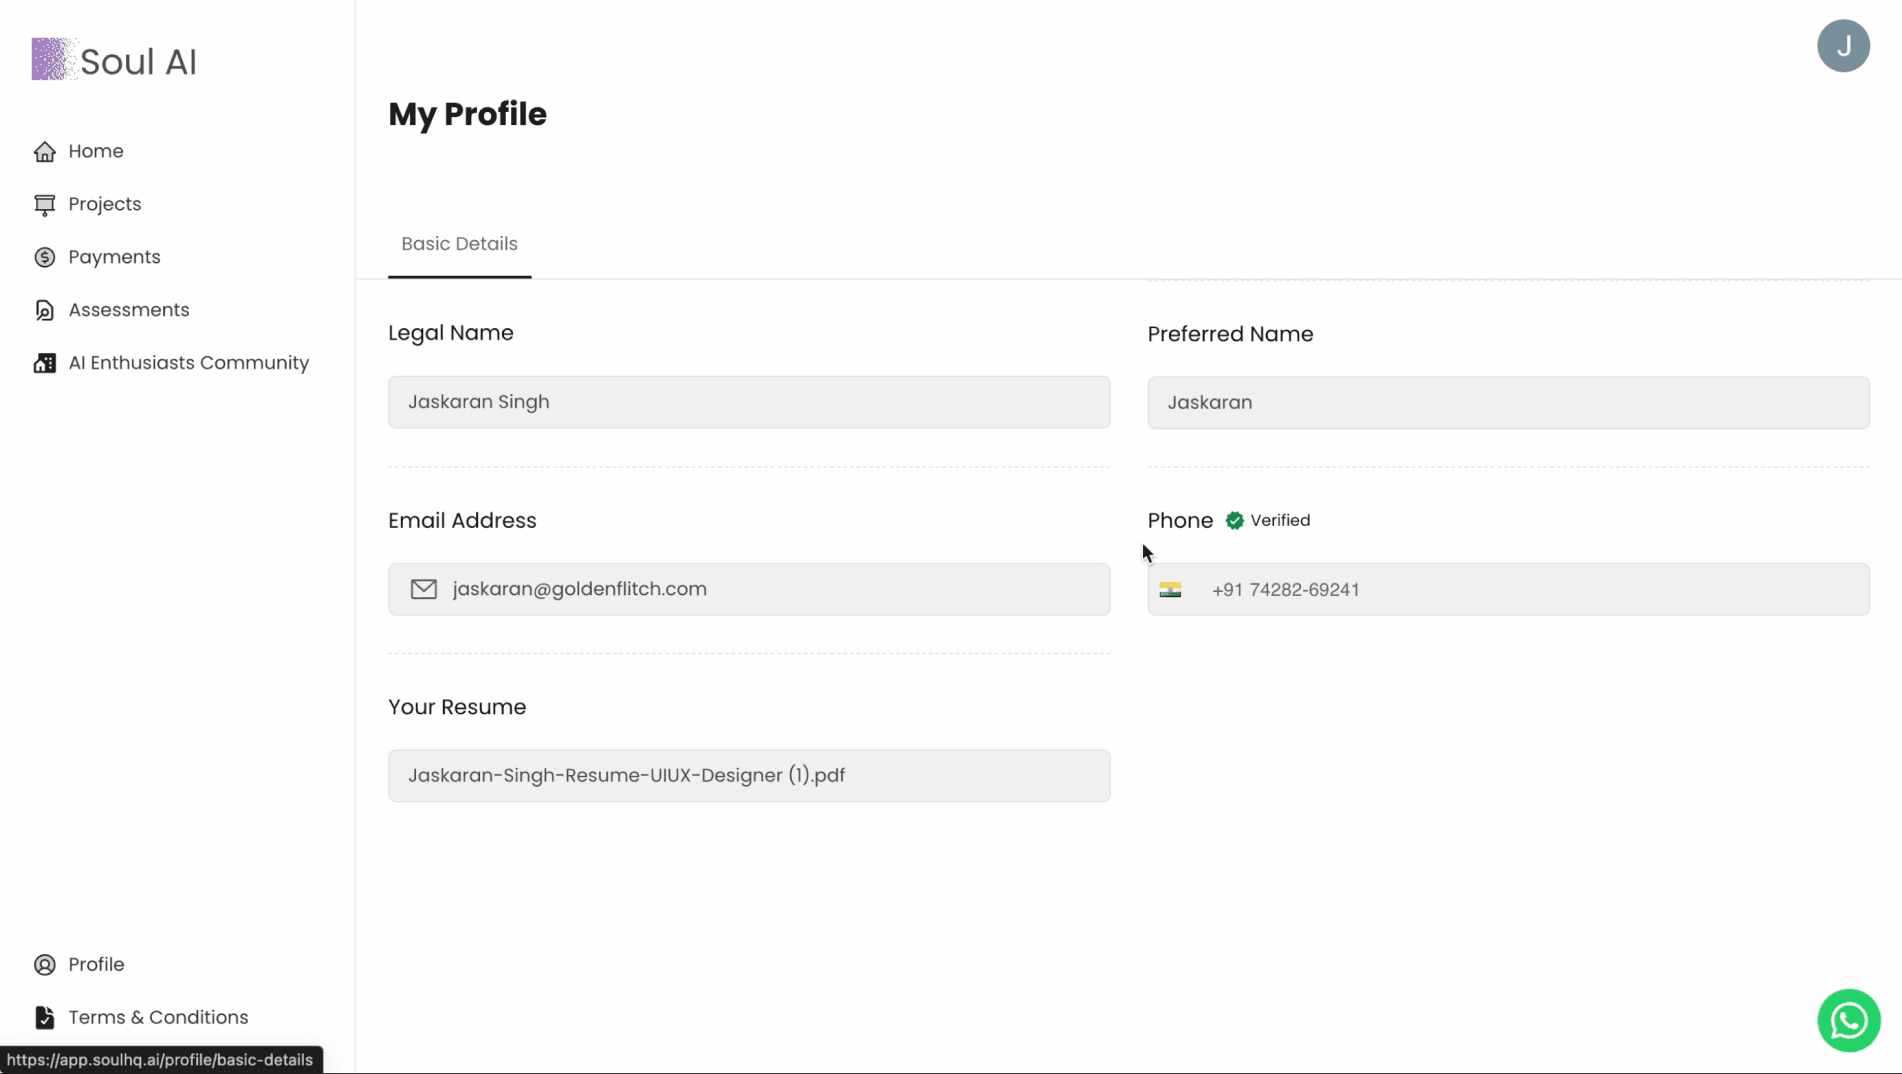Click the Assessments document icon

pos(44,310)
